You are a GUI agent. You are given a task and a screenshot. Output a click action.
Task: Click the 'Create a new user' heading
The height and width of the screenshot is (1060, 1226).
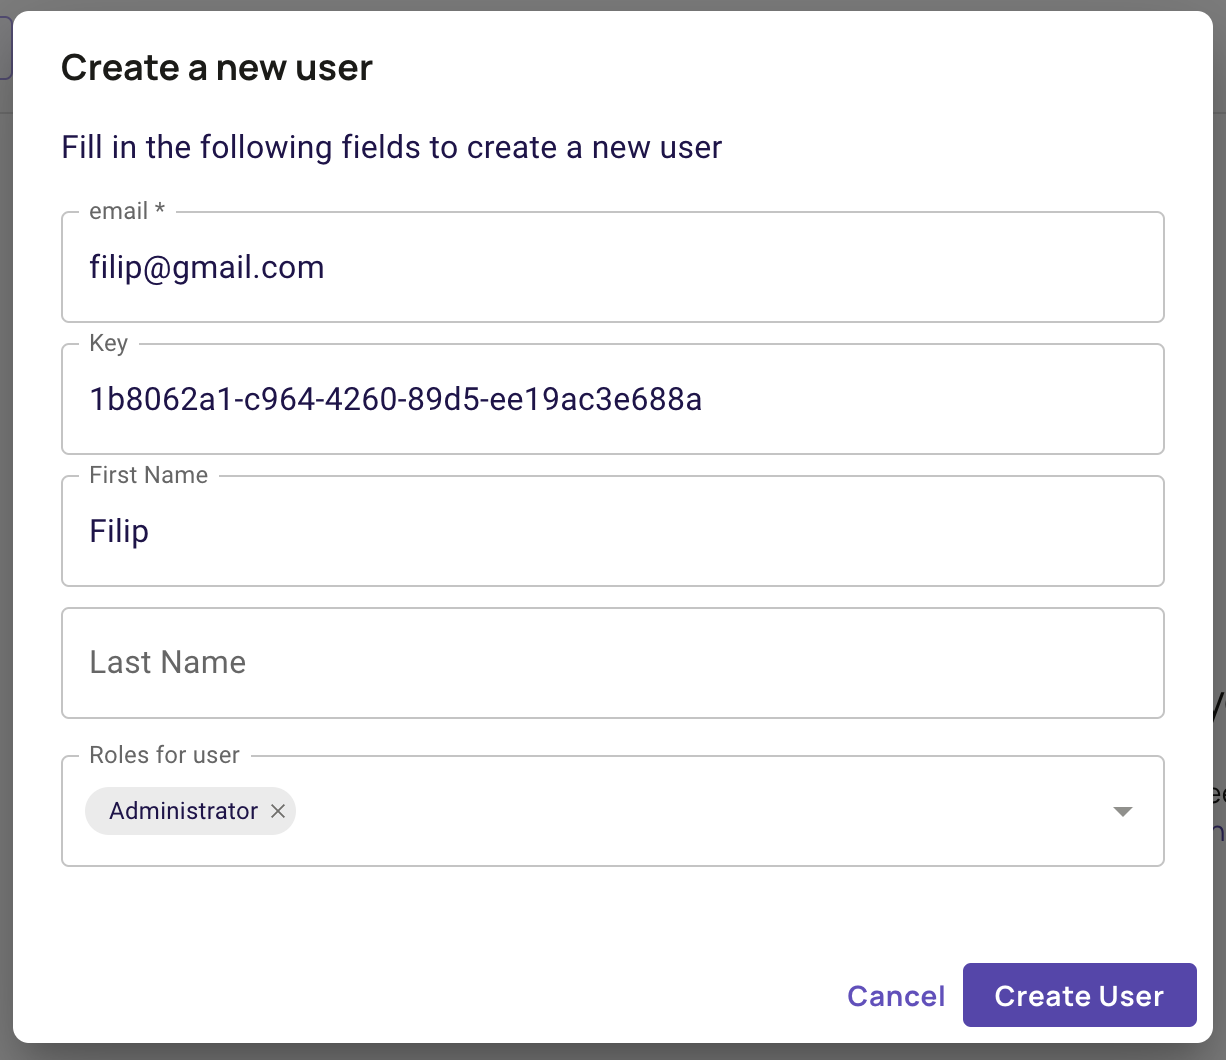coord(217,68)
